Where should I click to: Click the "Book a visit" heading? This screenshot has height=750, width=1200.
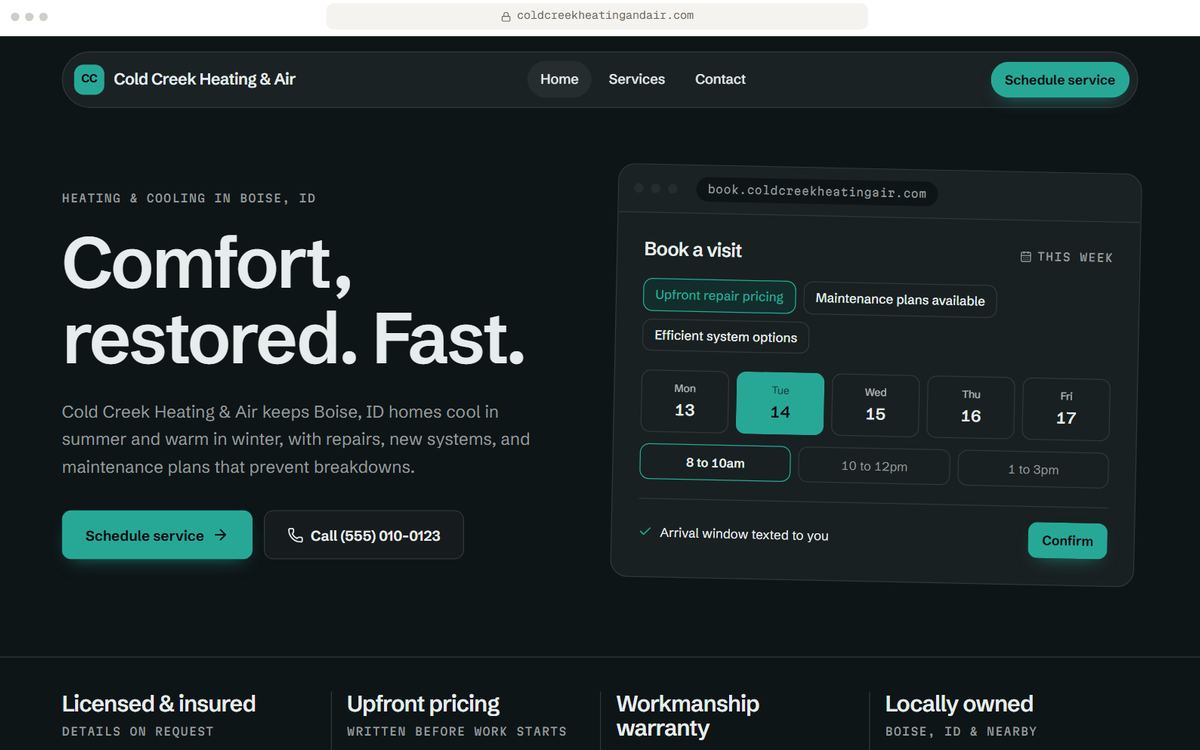coord(693,250)
